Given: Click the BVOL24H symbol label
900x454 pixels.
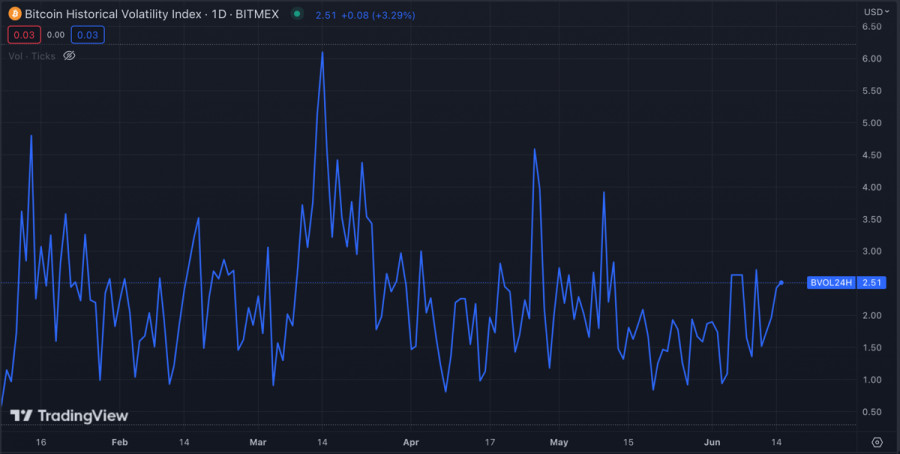Looking at the screenshot, I should pos(830,283).
